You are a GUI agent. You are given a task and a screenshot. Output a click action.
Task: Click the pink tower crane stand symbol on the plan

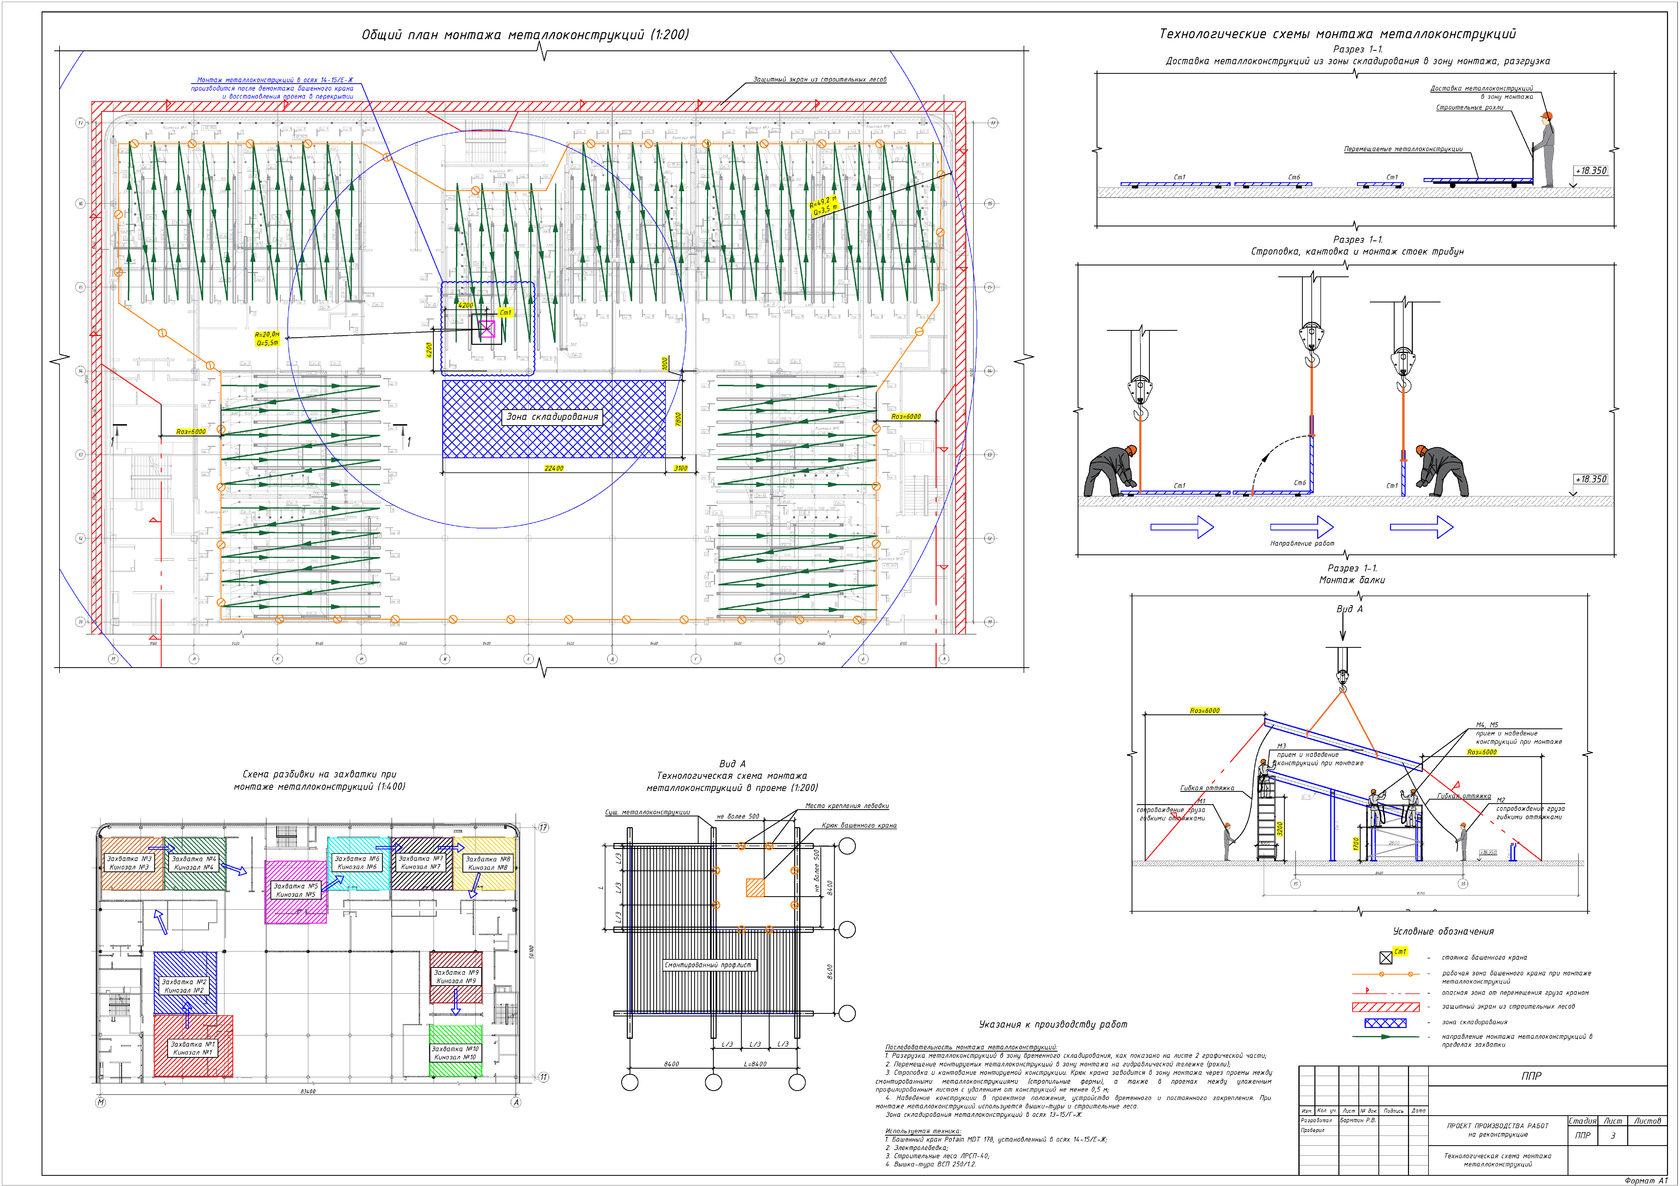click(x=486, y=329)
